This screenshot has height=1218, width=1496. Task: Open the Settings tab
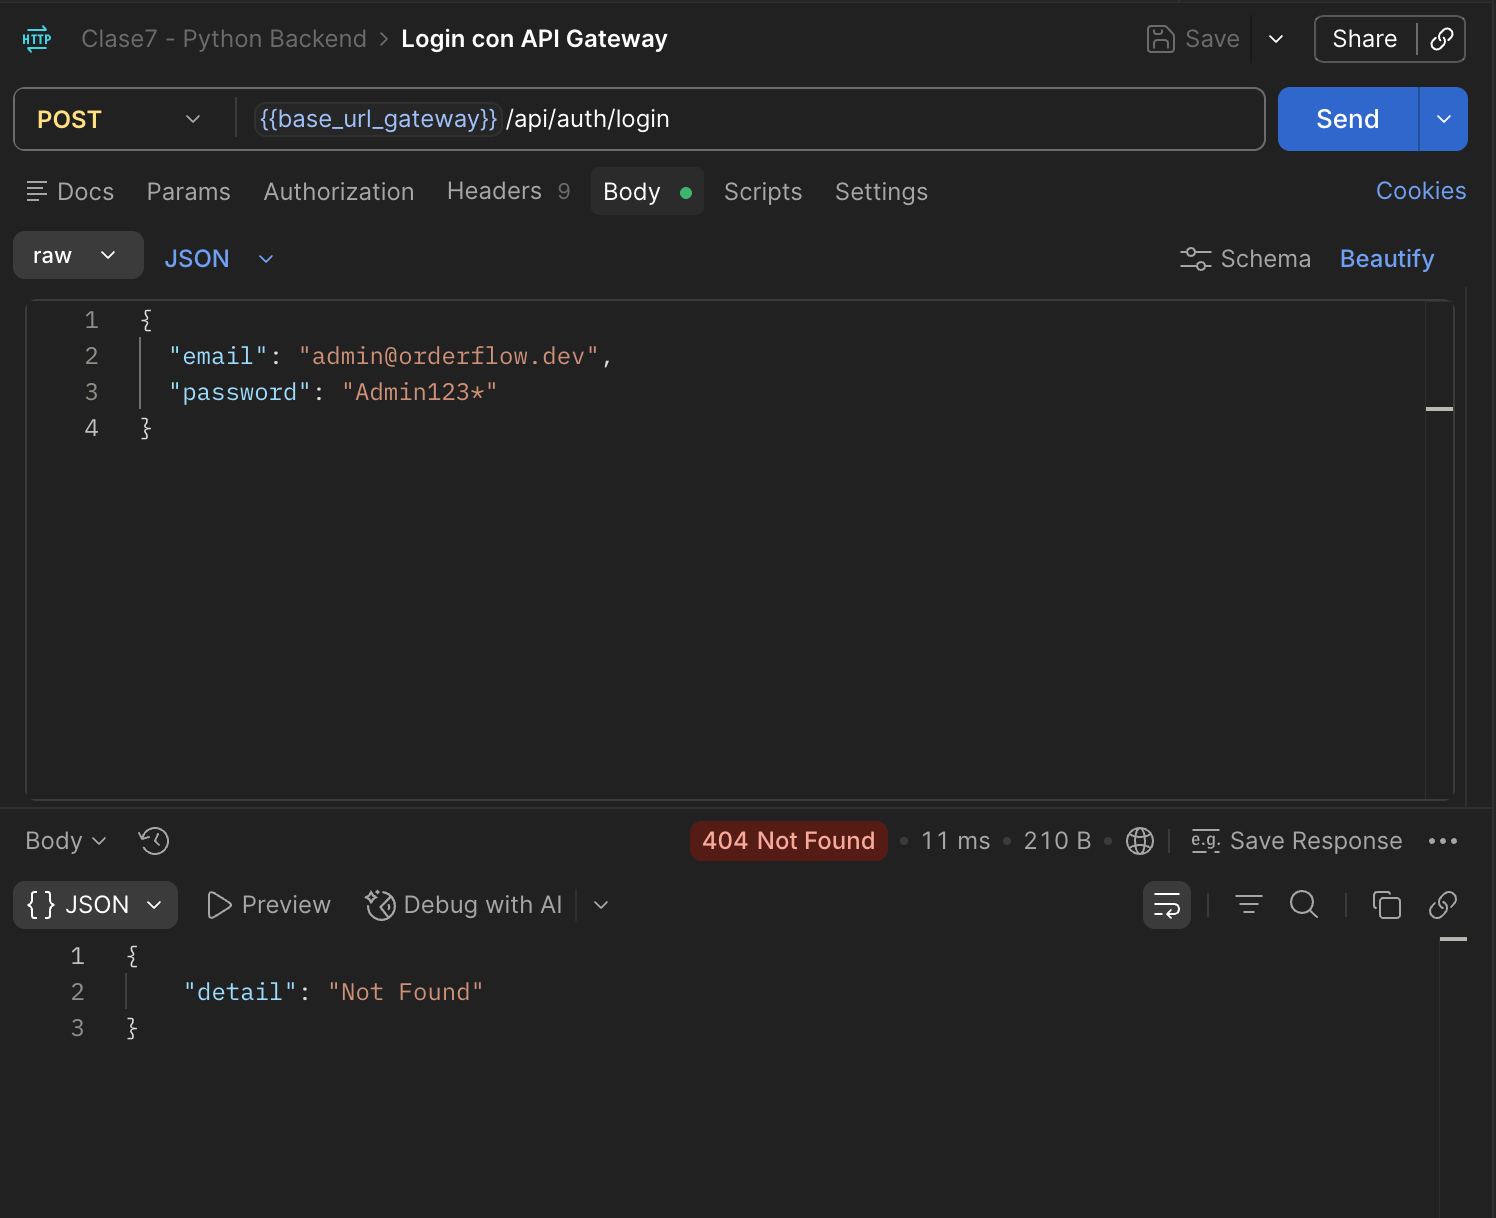pyautogui.click(x=881, y=192)
